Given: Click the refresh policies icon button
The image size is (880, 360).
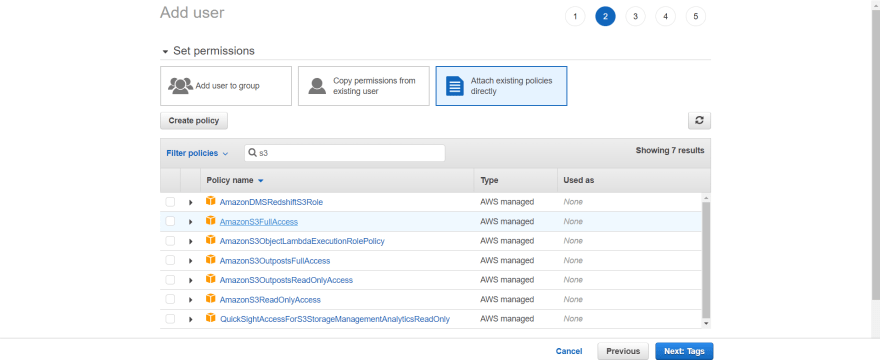Looking at the screenshot, I should click(699, 120).
